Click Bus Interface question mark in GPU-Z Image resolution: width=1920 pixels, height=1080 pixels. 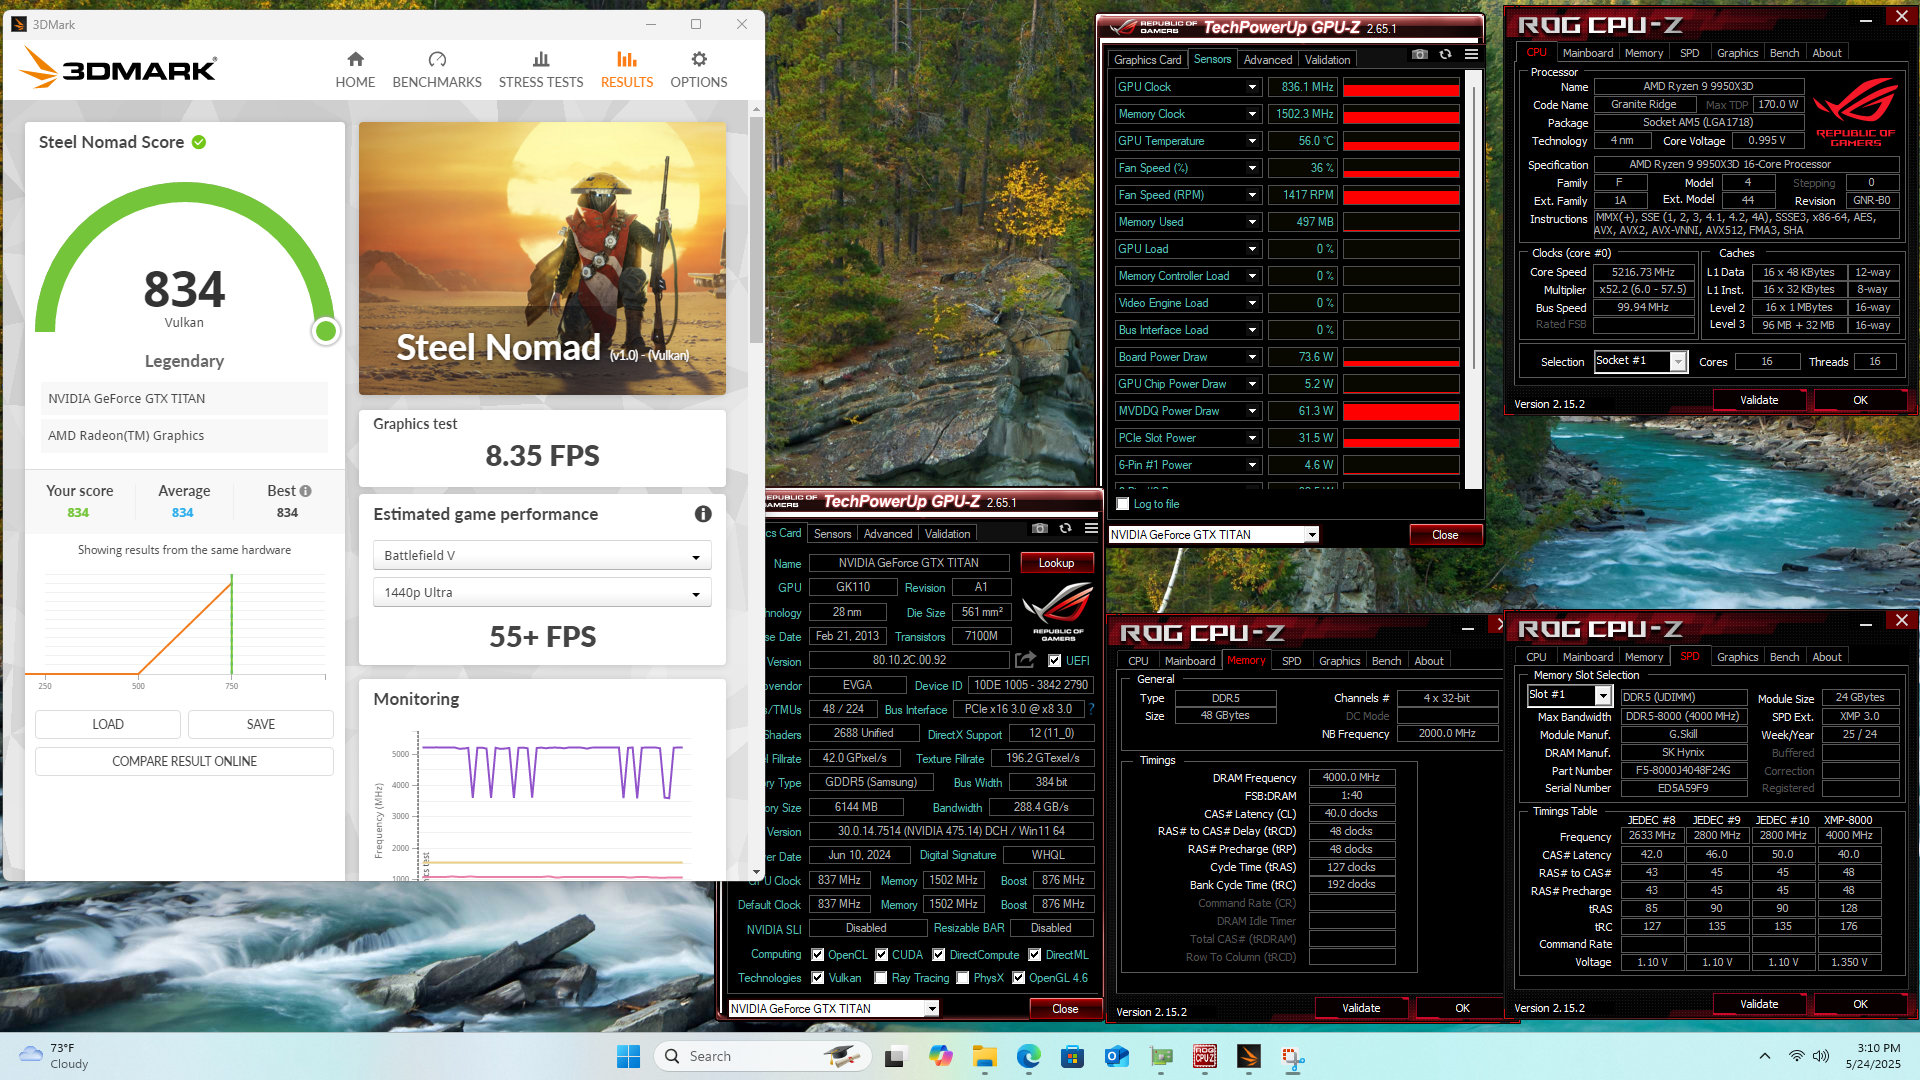tap(1091, 709)
